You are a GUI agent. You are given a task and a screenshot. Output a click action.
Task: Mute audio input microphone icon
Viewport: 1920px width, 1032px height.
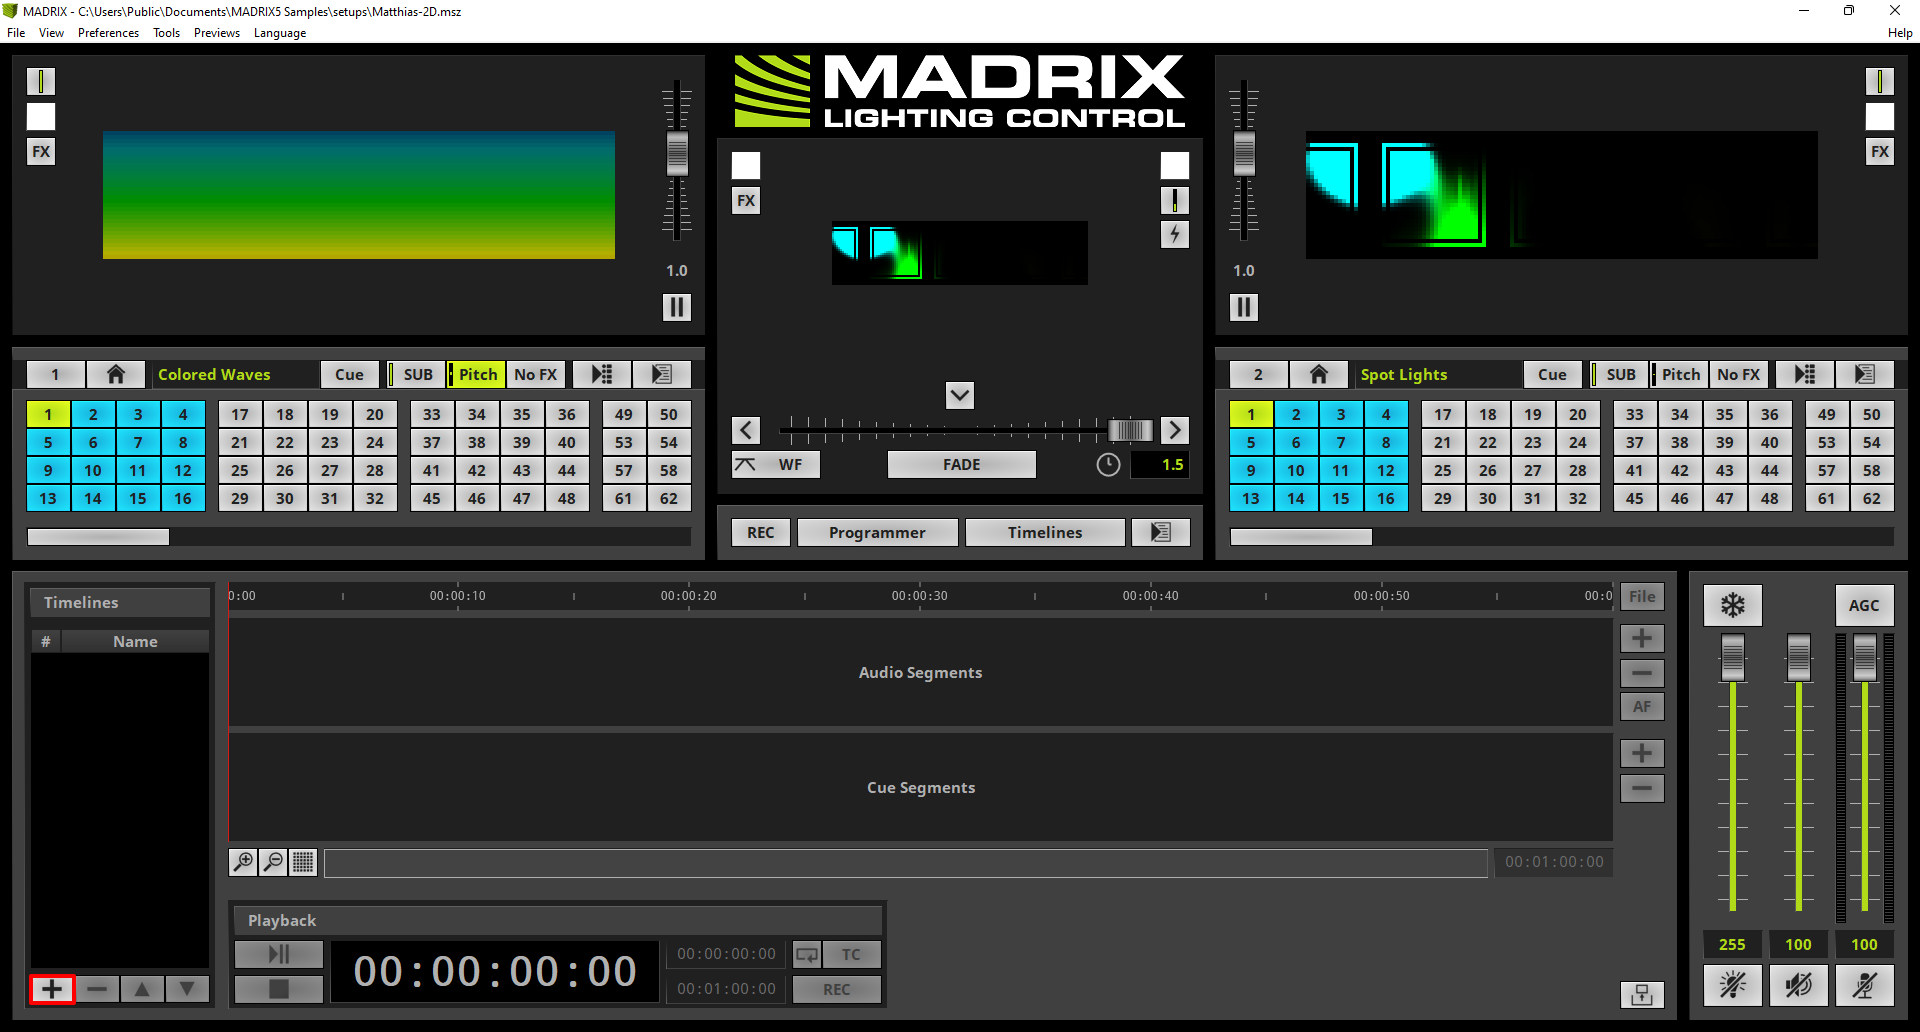pyautogui.click(x=1864, y=985)
